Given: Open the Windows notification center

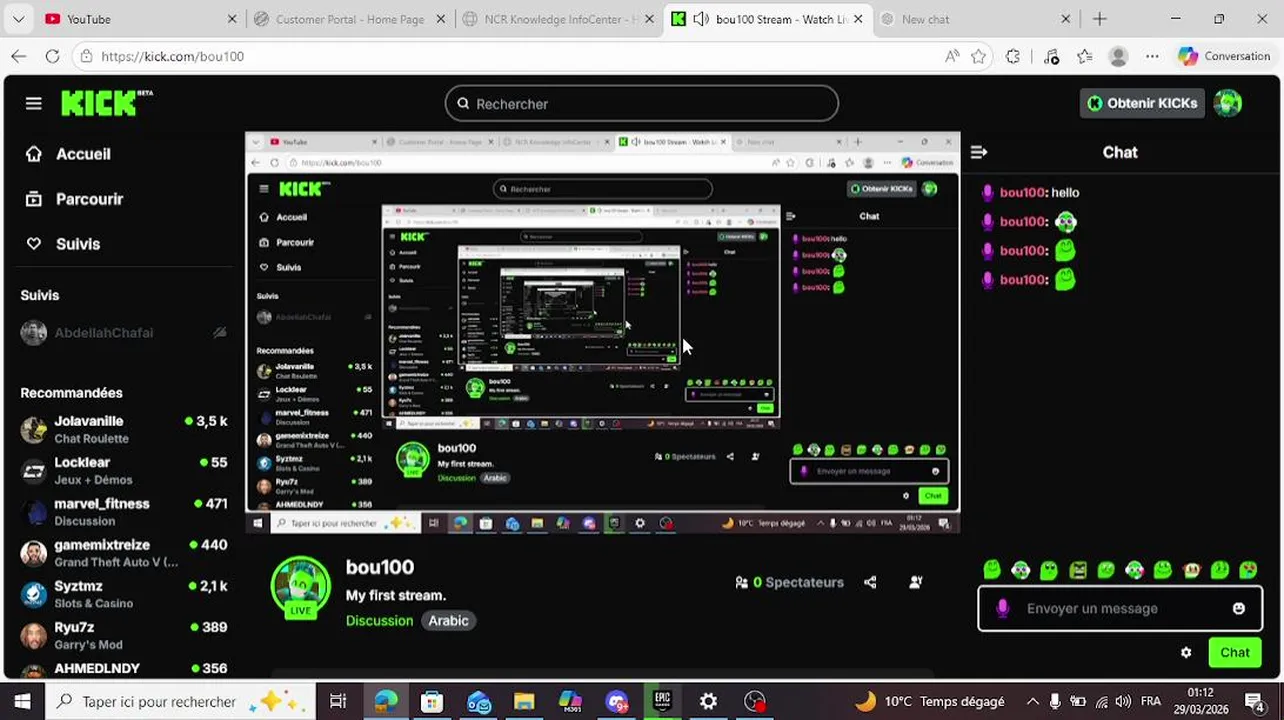Looking at the screenshot, I should tap(1254, 701).
